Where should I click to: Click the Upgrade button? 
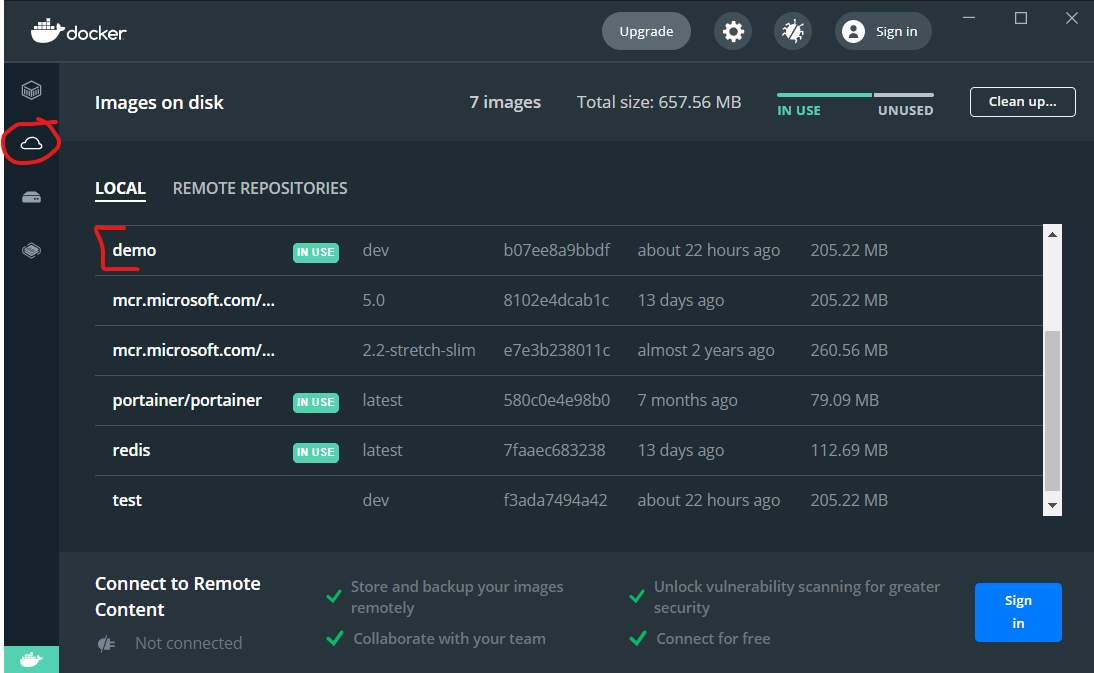[x=646, y=31]
